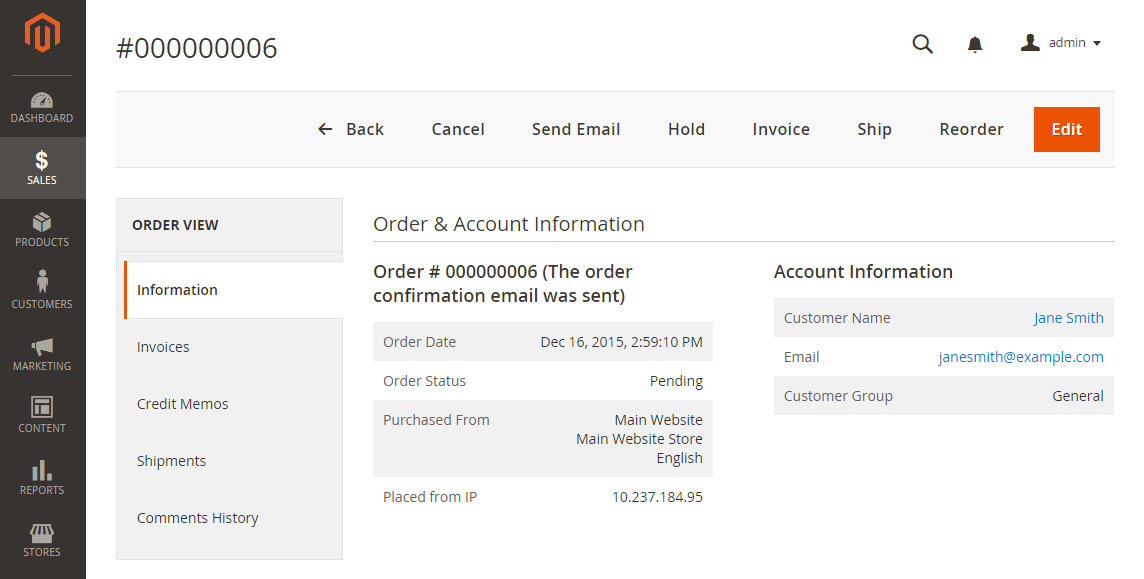The image size is (1144, 579).
Task: Open the Stores sidebar icon
Action: pos(42,532)
